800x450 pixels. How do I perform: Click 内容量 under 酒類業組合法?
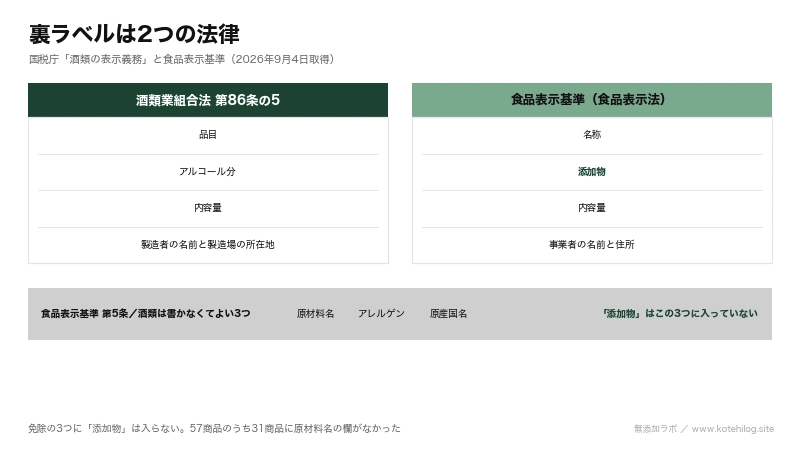coord(208,208)
